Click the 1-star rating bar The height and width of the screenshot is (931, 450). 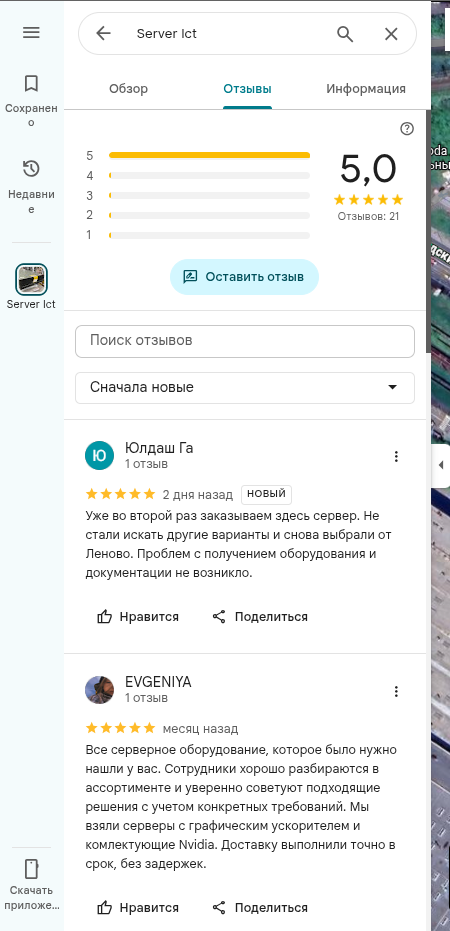click(x=210, y=235)
